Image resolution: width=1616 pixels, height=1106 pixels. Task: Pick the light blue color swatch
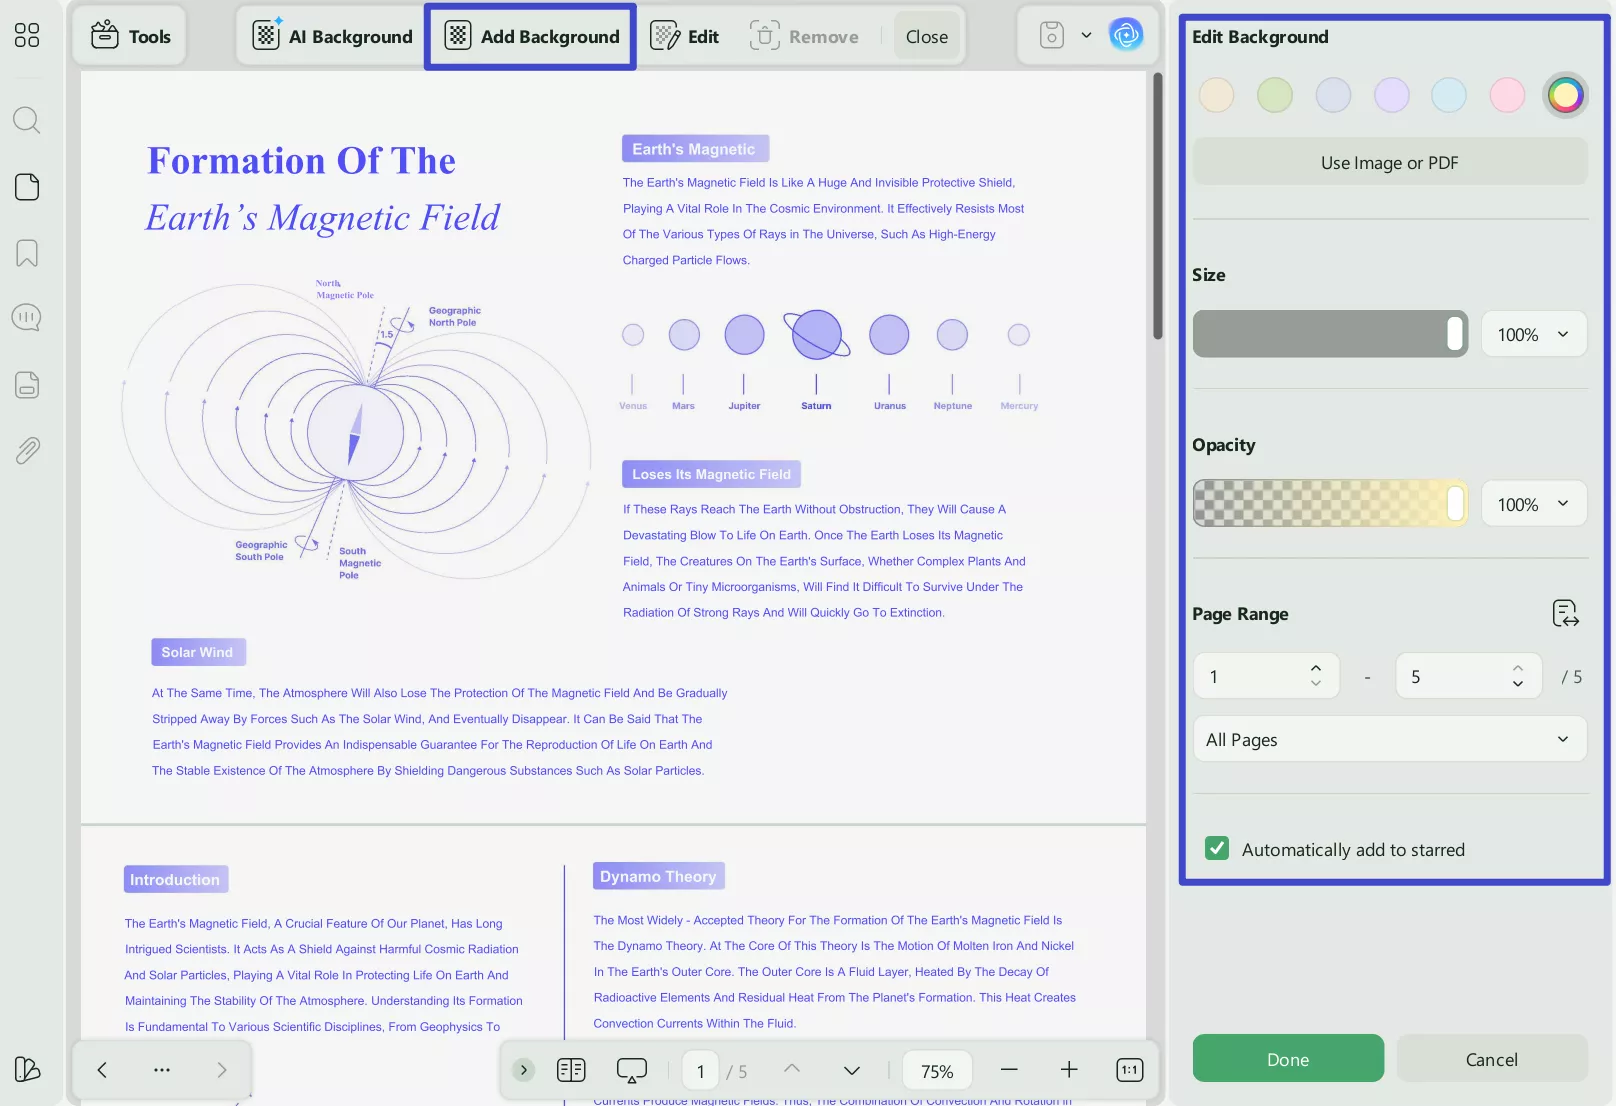[x=1449, y=95]
